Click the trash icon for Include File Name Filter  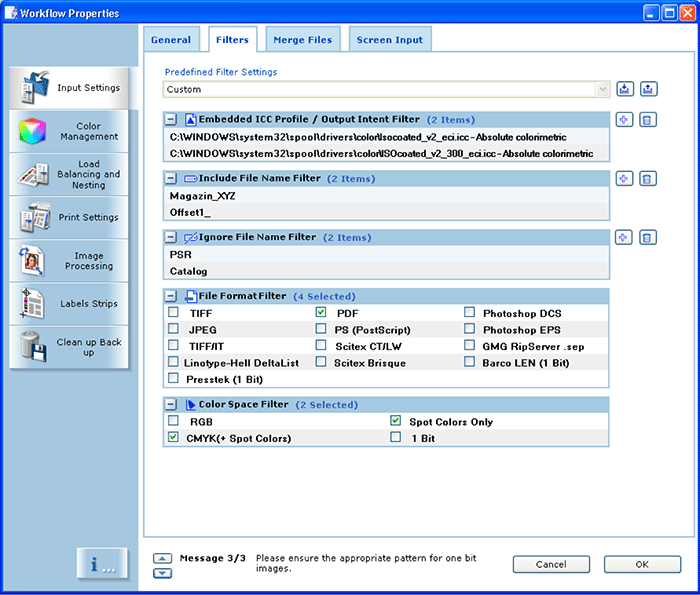(647, 179)
